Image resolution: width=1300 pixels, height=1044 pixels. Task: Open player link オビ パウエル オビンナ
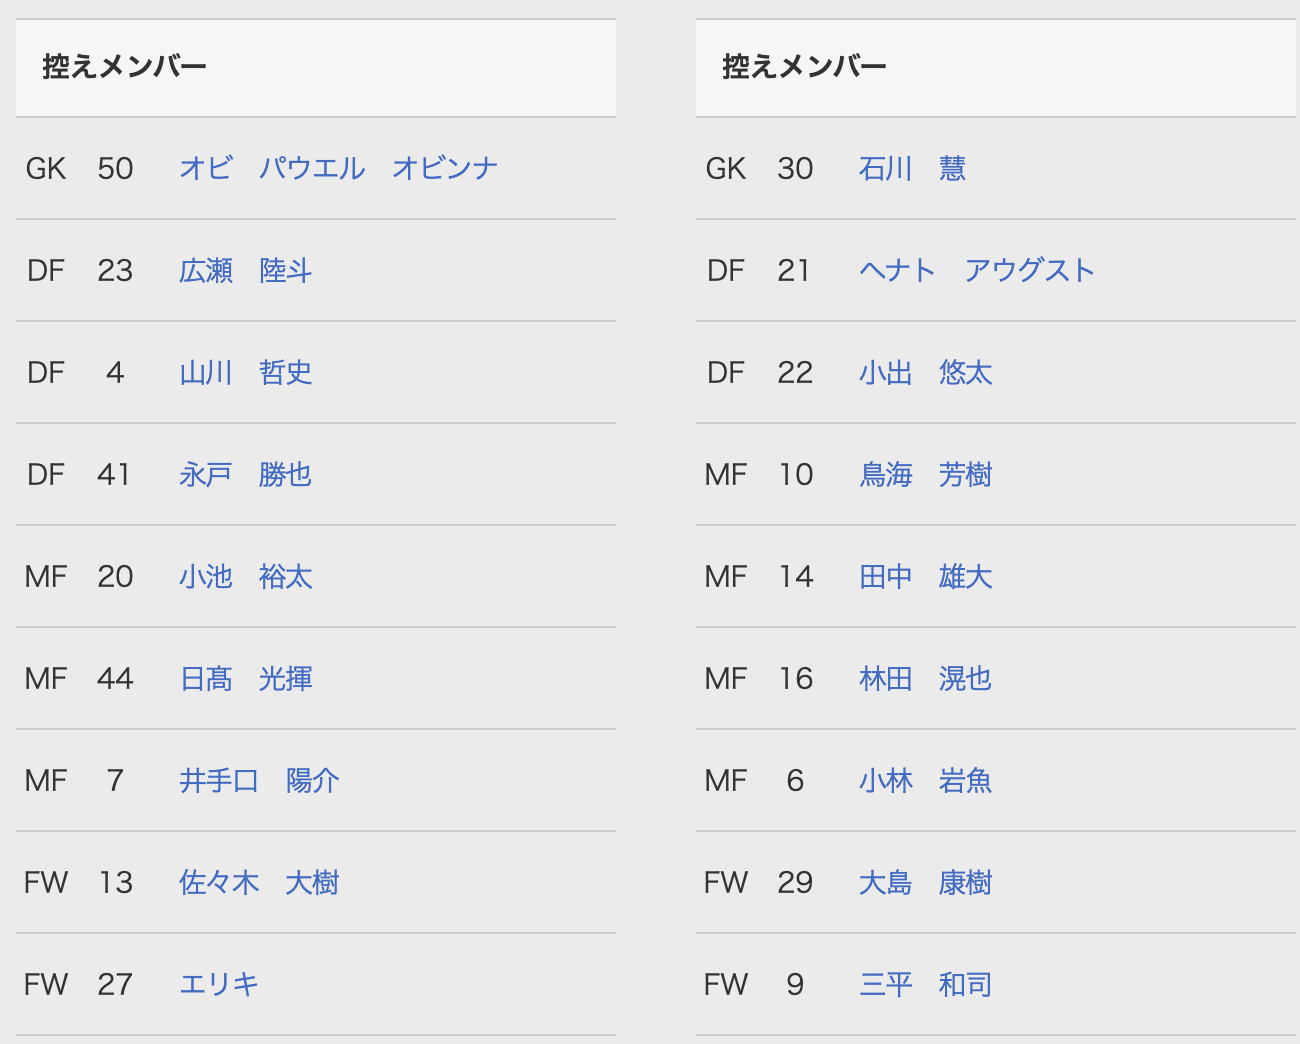pos(338,168)
